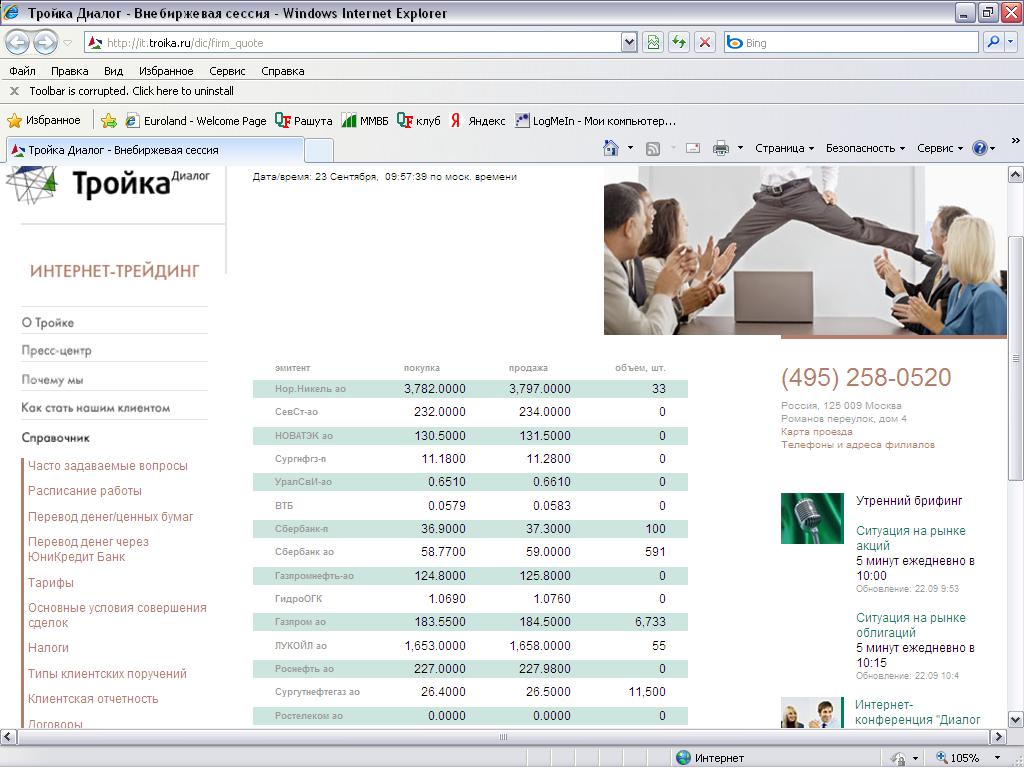This screenshot has width=1024, height=768.
Task: Click the Add to Favorites Bar icon
Action: (109, 120)
